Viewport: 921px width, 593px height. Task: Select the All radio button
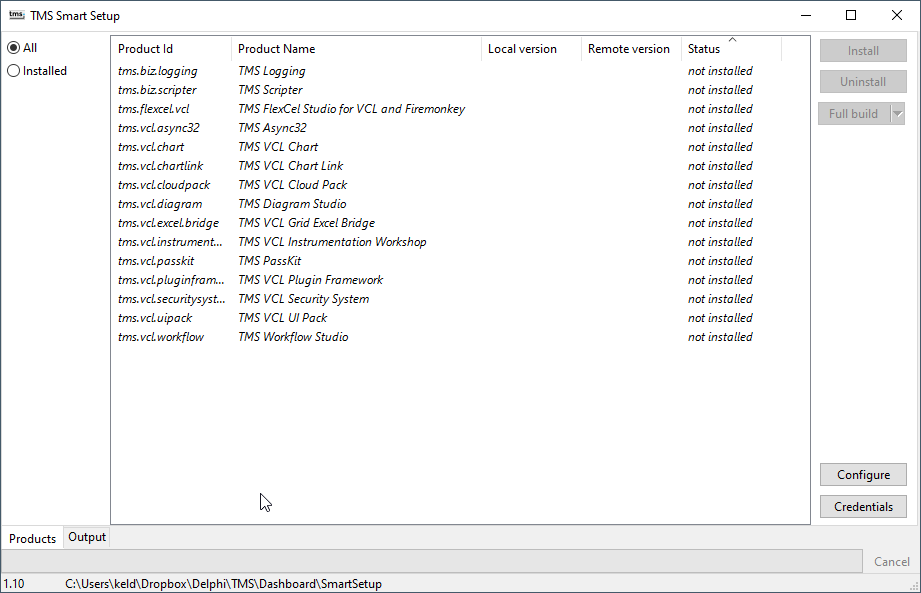point(22,48)
